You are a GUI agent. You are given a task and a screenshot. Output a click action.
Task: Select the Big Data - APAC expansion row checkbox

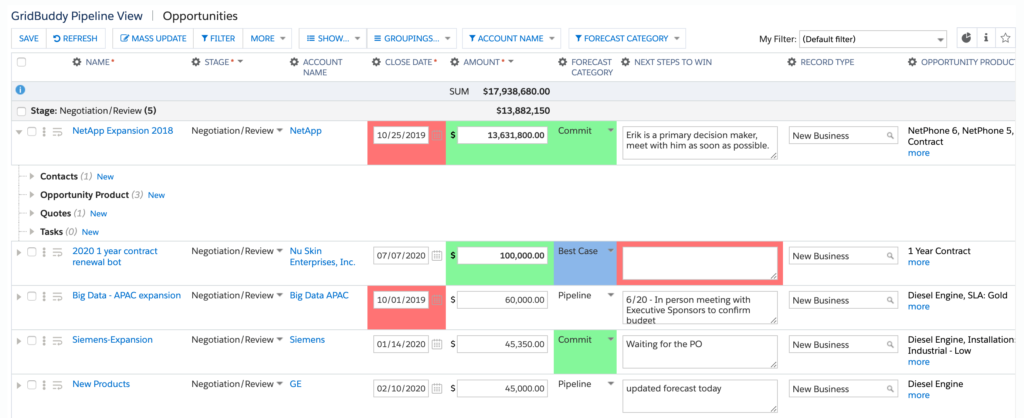(31, 296)
